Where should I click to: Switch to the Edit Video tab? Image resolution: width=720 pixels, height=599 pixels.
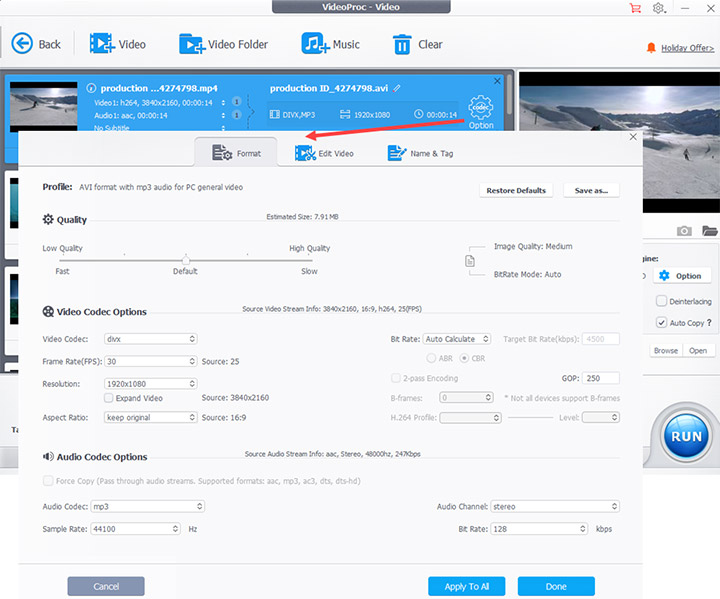point(324,153)
